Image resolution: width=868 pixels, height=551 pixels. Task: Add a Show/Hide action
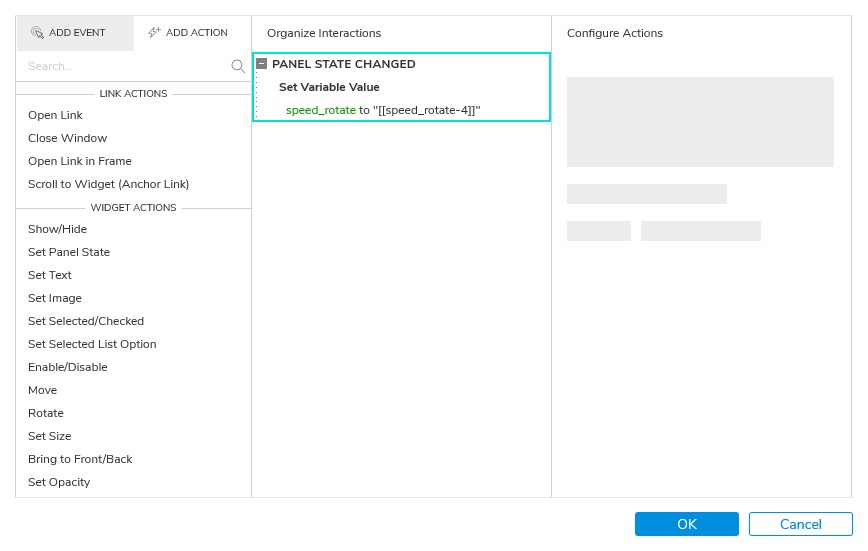[58, 229]
